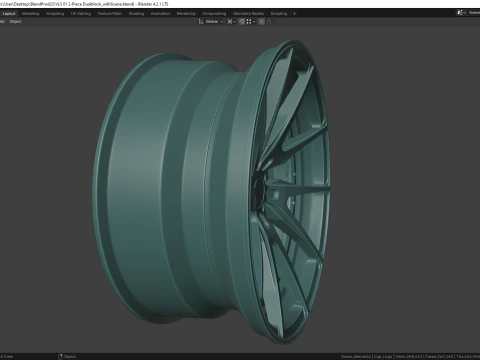Switch to the Animation workspace

coord(160,14)
